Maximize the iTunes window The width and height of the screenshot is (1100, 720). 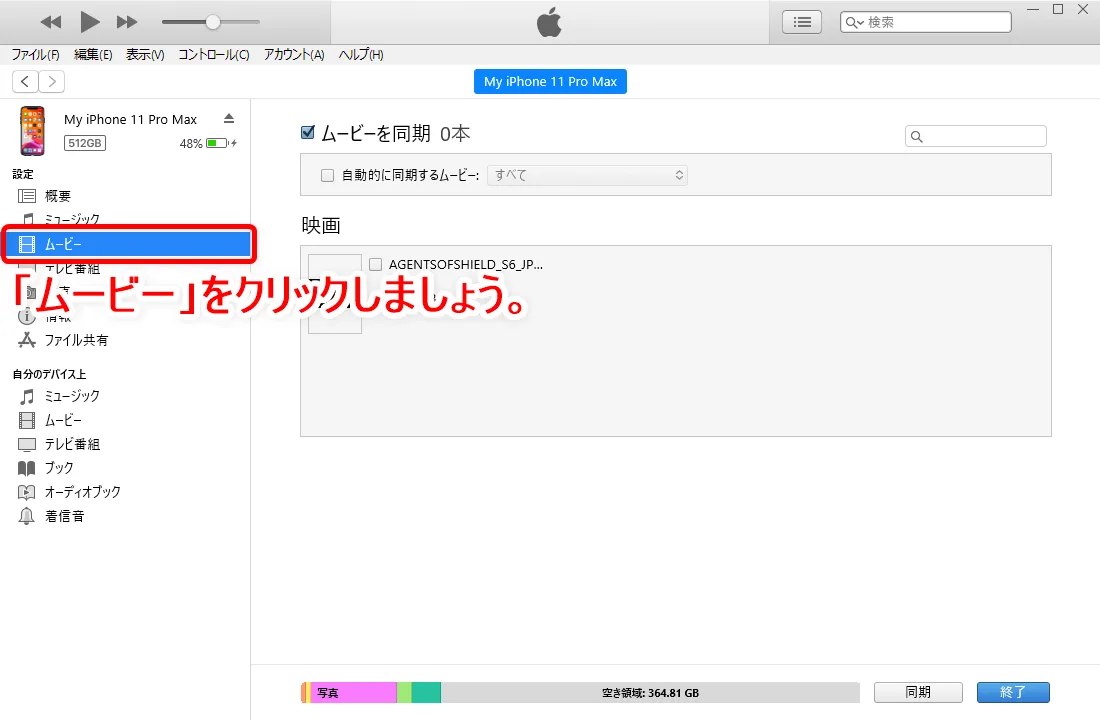pos(1058,9)
